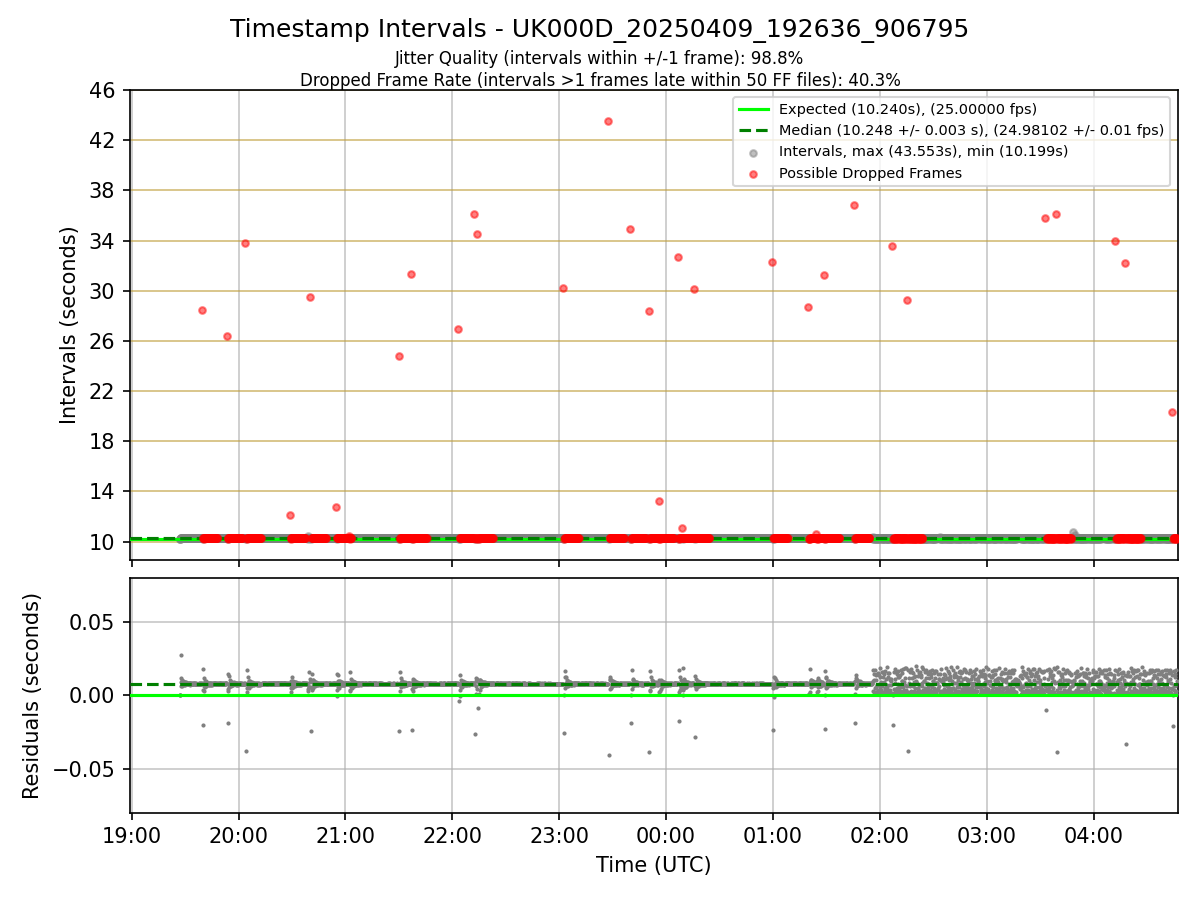Viewport: 1200px width, 900px height.
Task: Click the gray interval dot just above the line before 04:00
Action: point(1073,533)
